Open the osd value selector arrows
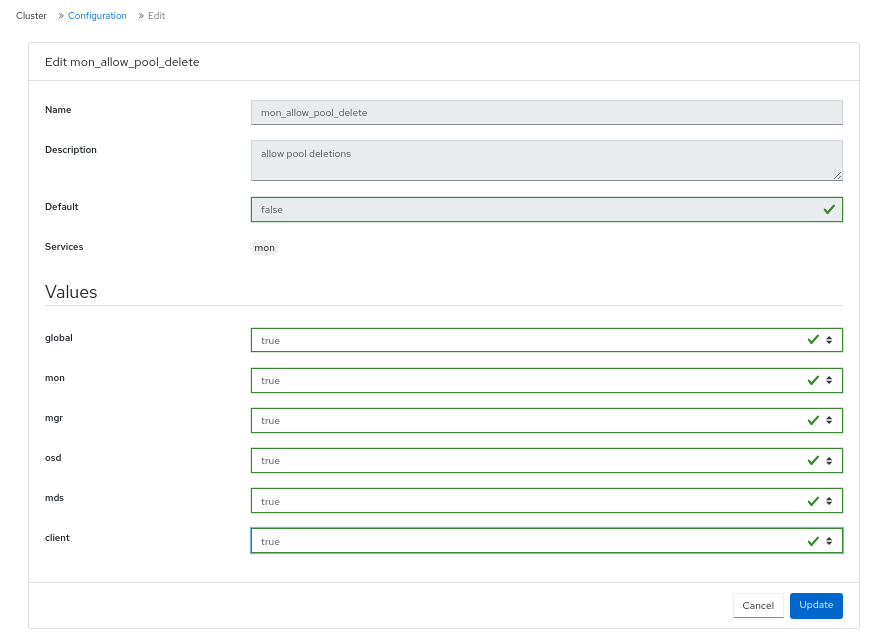Viewport: 875px width, 644px height. (x=829, y=460)
